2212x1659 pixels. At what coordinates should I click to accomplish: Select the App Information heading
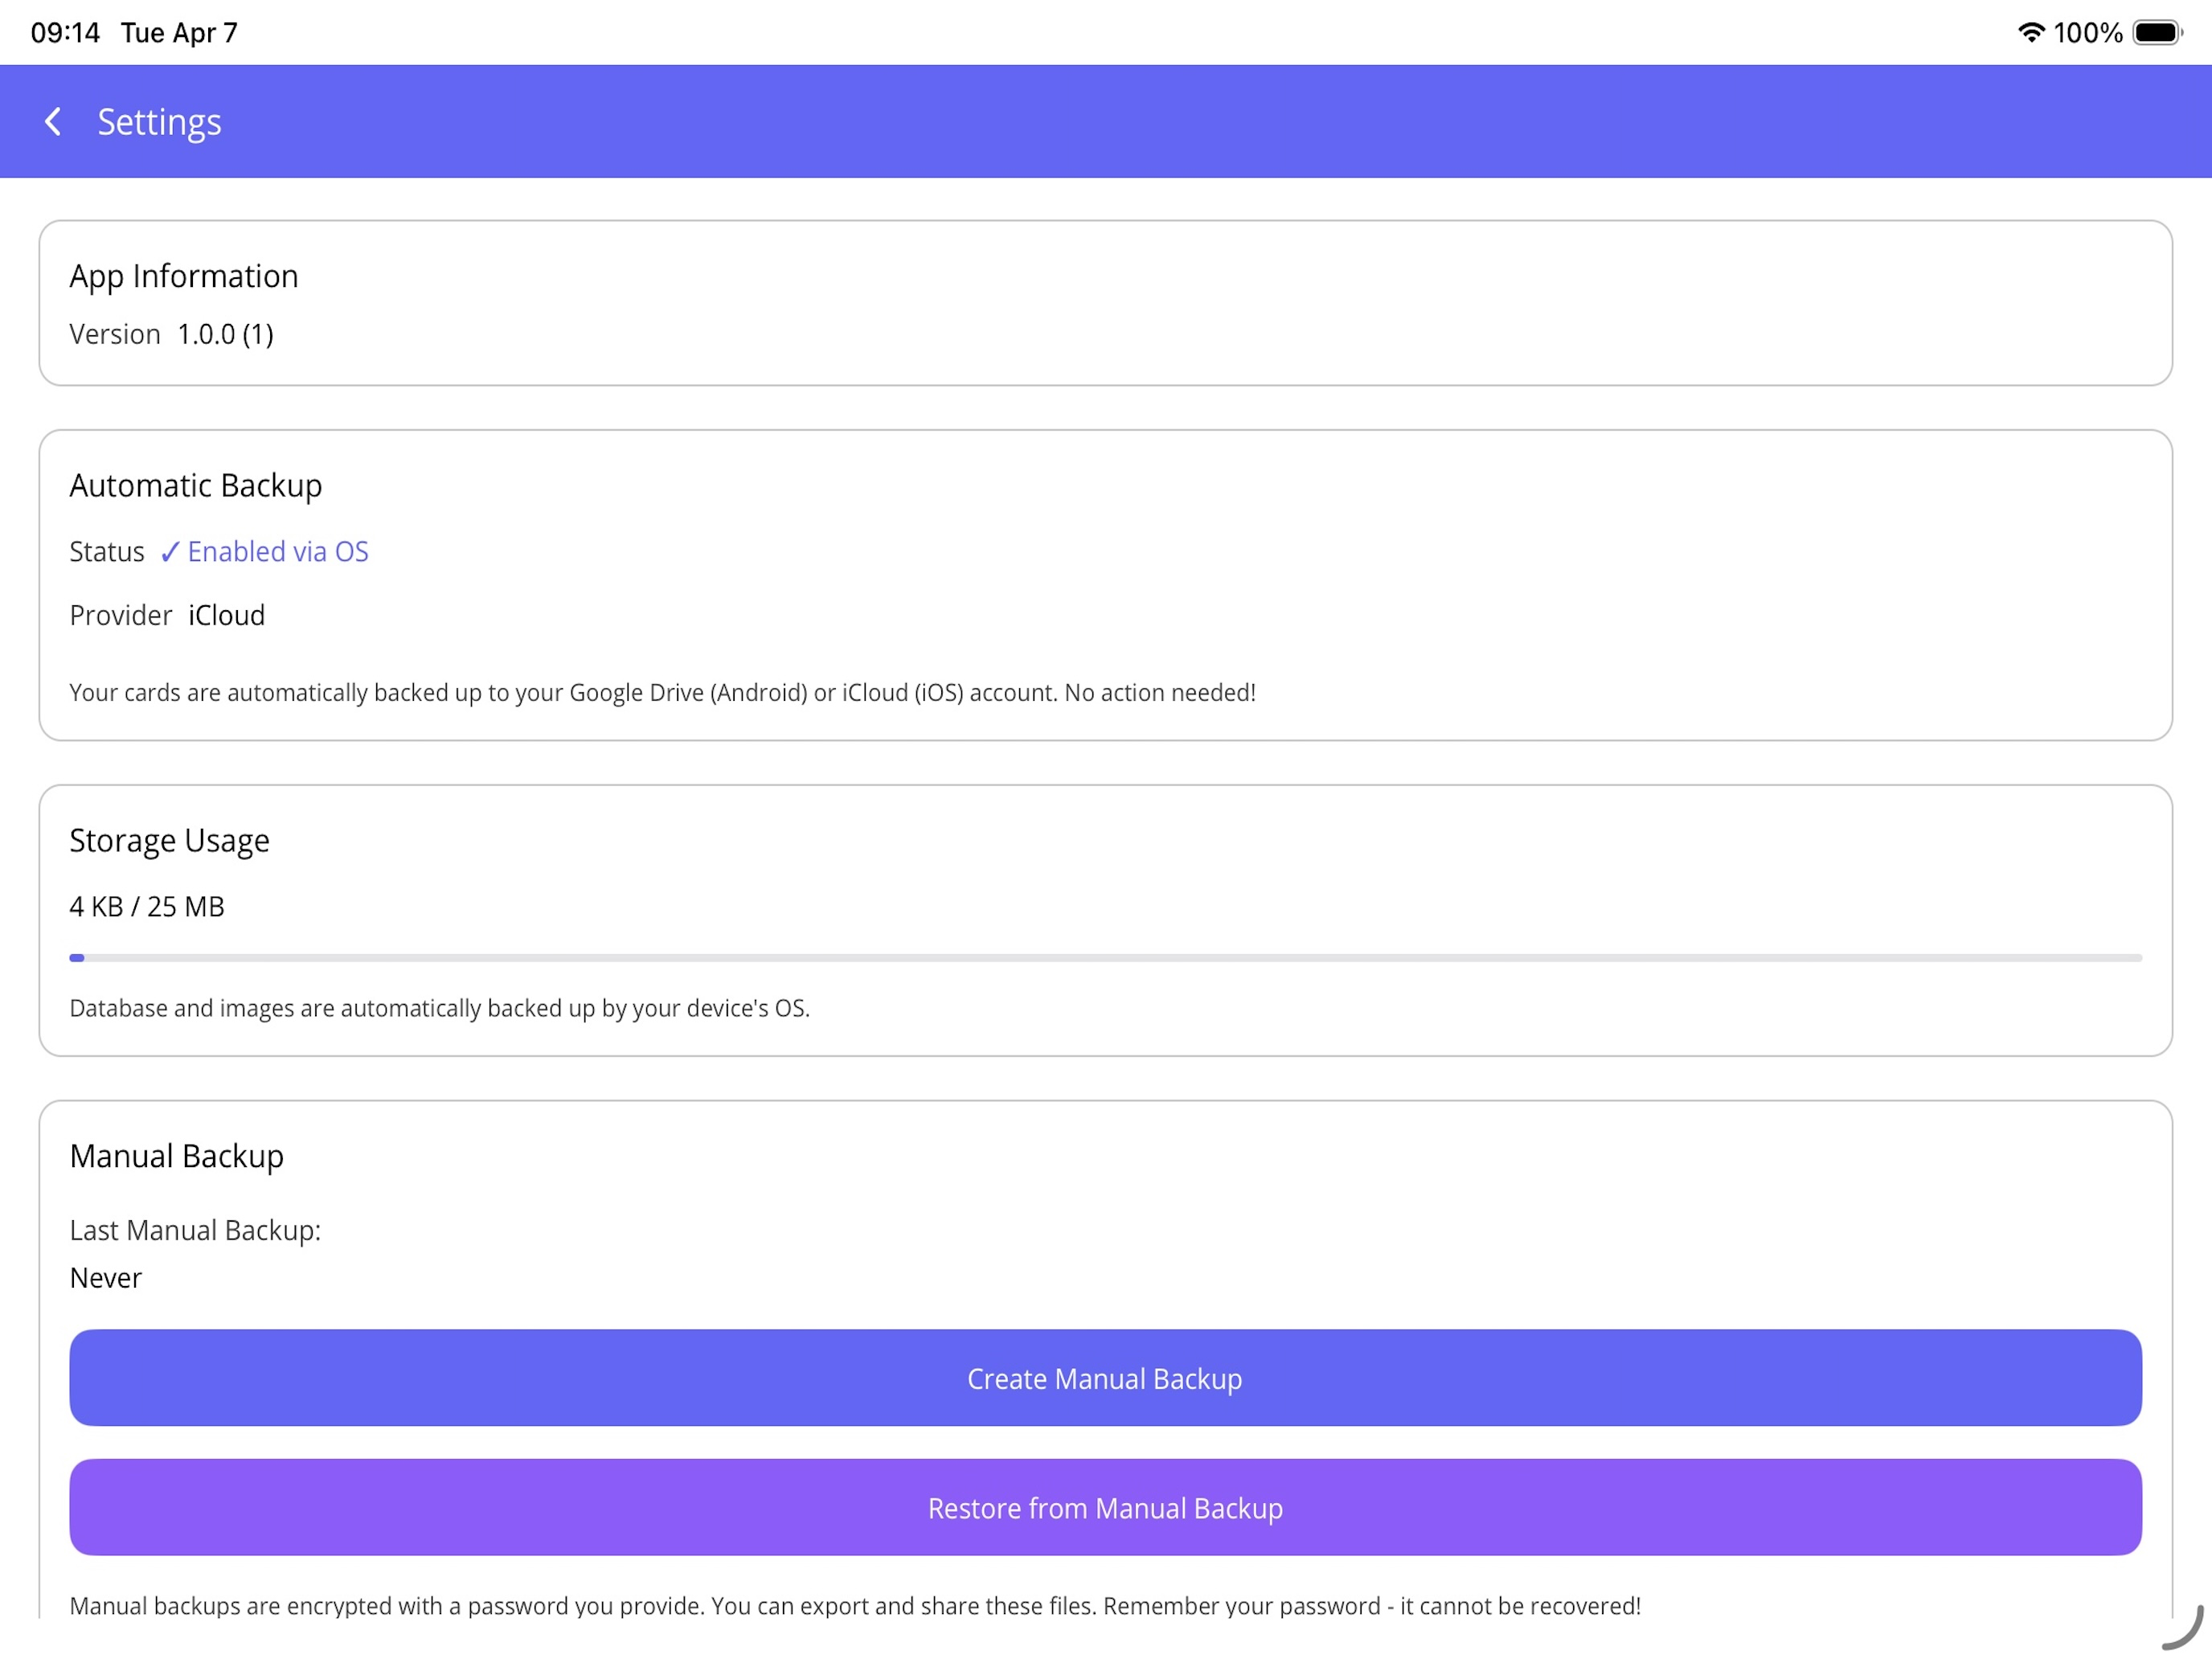(x=184, y=276)
